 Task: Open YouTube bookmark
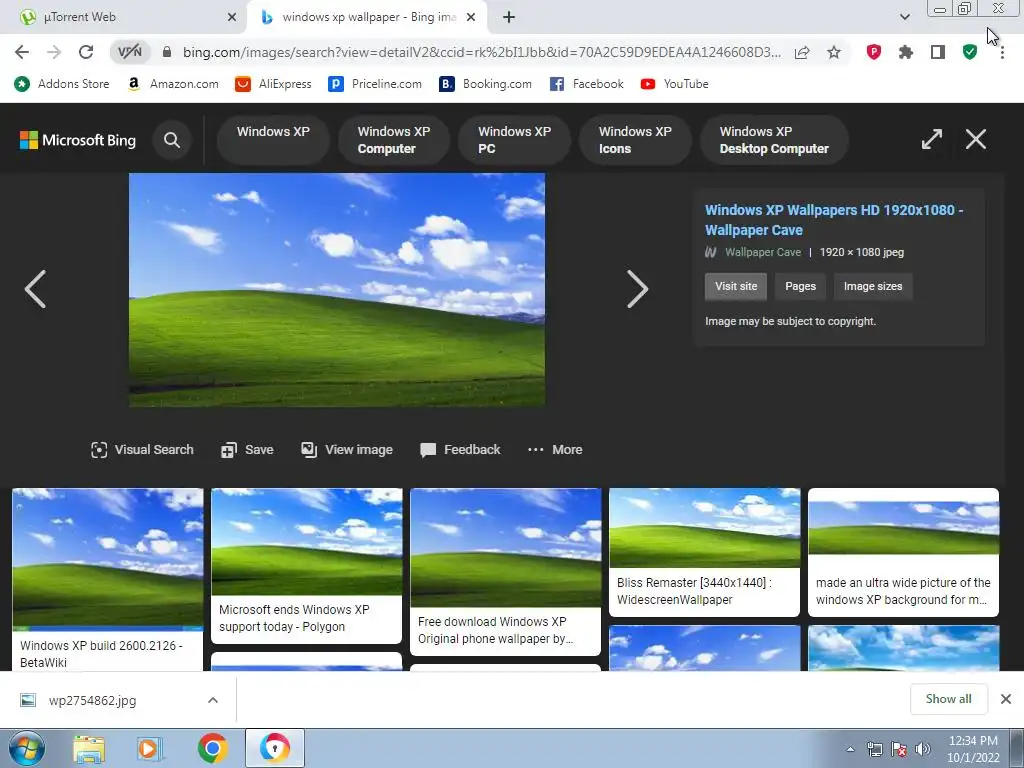675,84
